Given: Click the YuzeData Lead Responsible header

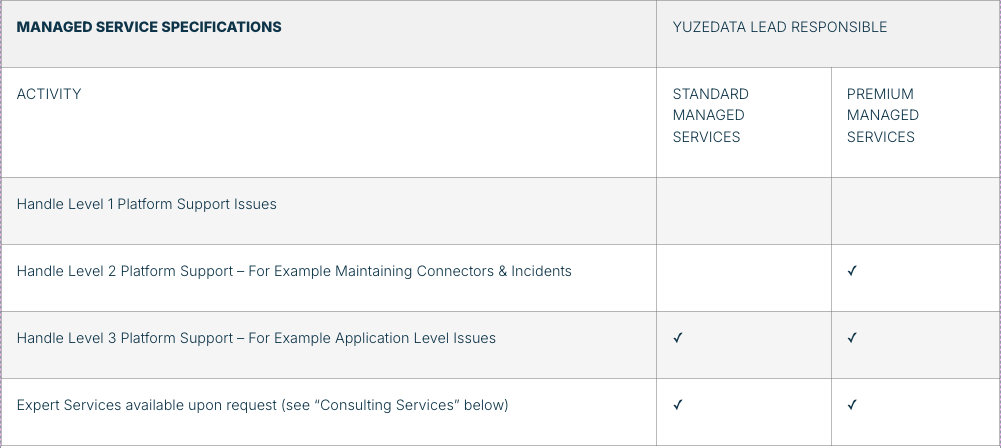Looking at the screenshot, I should point(779,27).
